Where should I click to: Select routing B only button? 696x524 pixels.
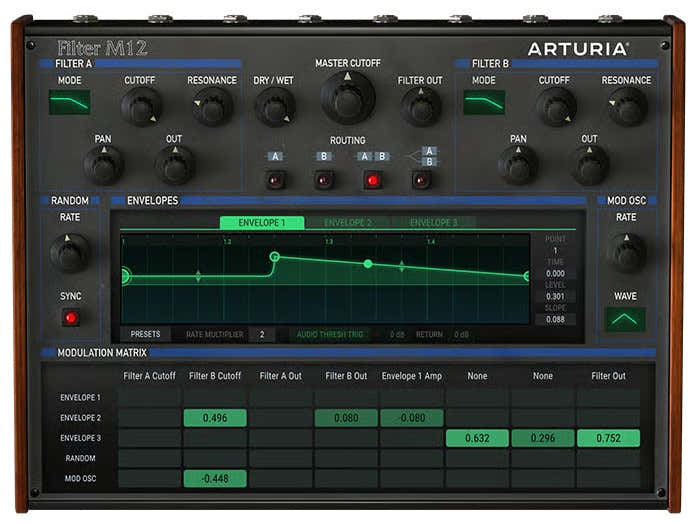(x=324, y=181)
